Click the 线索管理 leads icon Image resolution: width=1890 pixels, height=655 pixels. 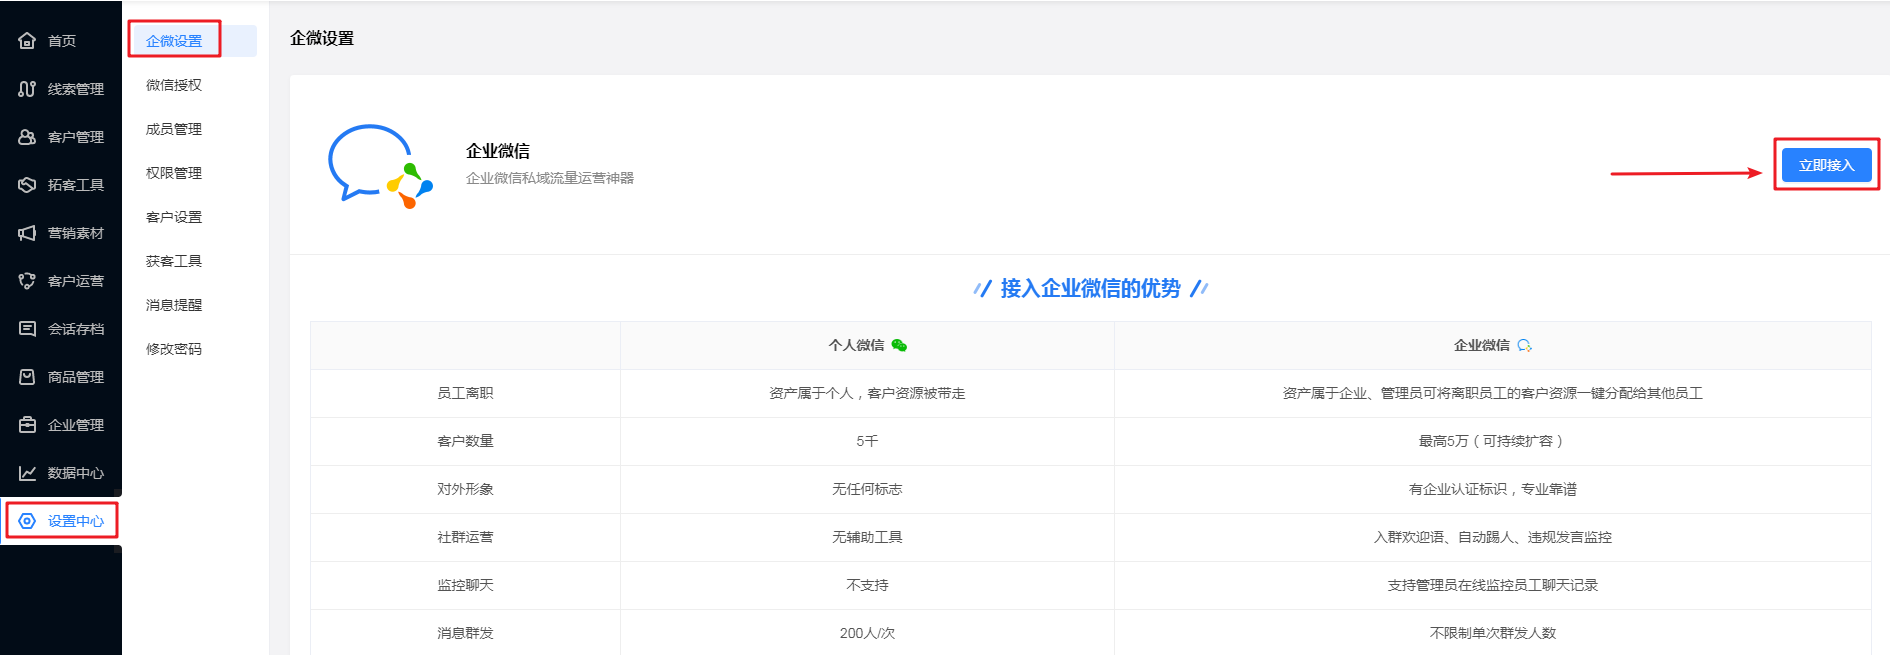coord(27,89)
